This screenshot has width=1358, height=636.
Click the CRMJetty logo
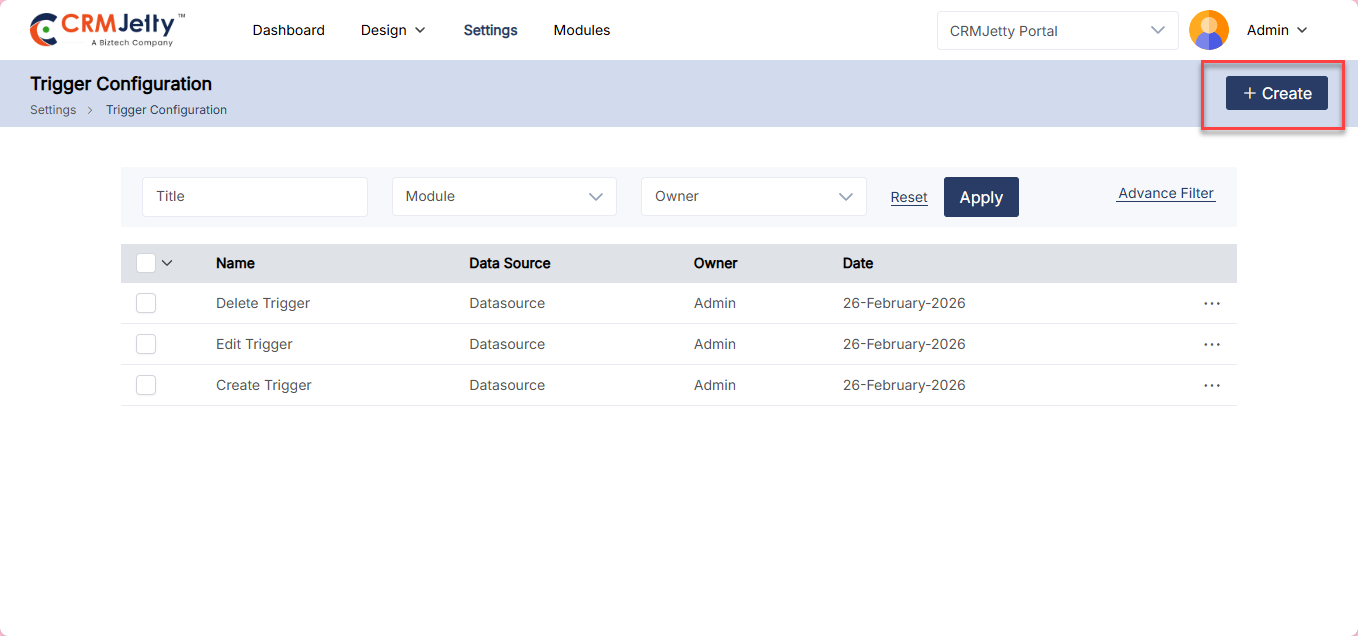(108, 30)
